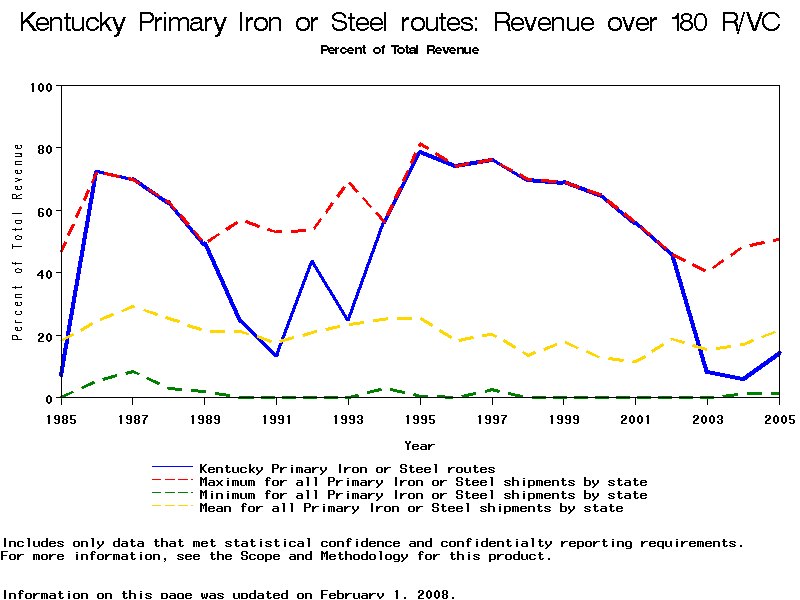Click the 60 value on the y-axis
This screenshot has width=800, height=600.
tap(44, 211)
